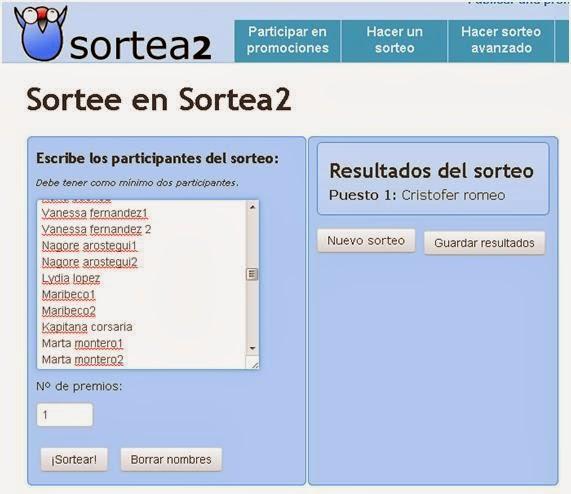The width and height of the screenshot is (571, 494).
Task: Start a new draw with 'Nuevo sorteo'
Action: pyautogui.click(x=366, y=241)
